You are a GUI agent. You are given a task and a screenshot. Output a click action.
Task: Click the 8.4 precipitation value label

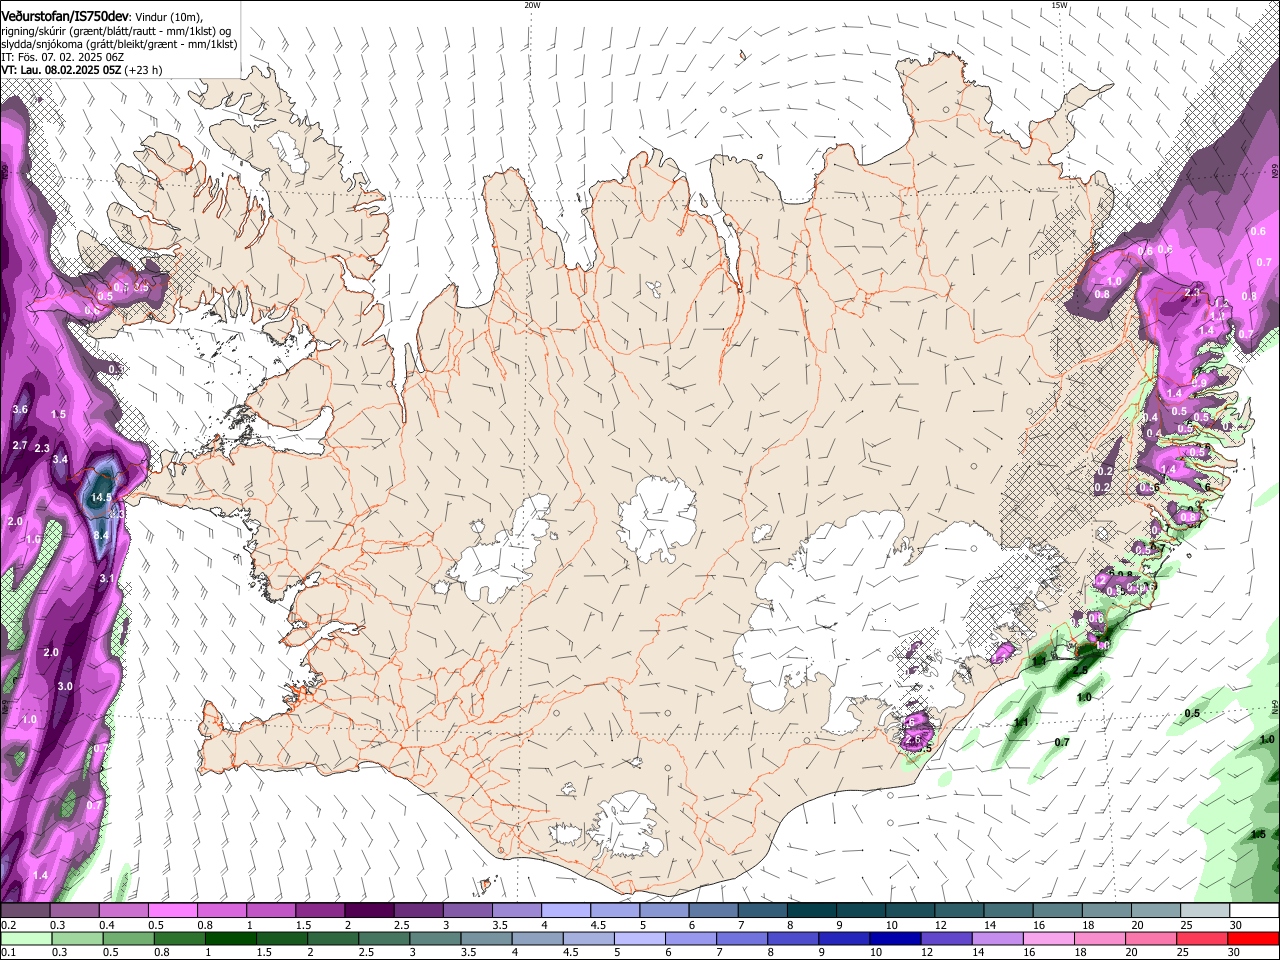point(101,535)
